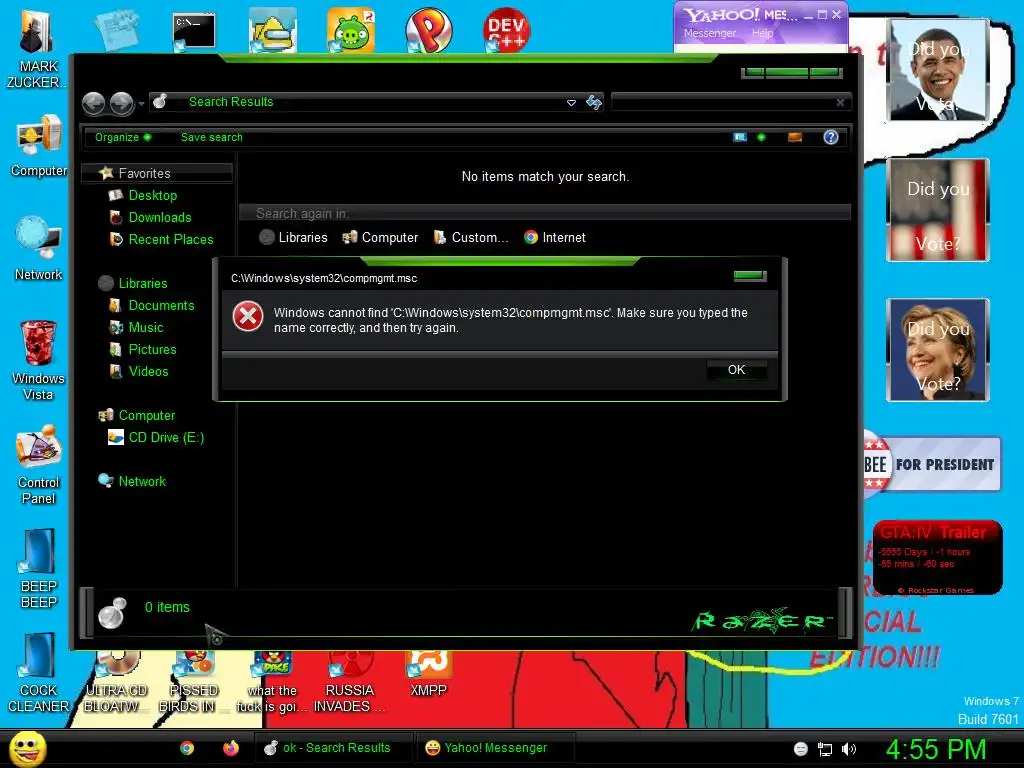Go forward with the Explorer forward arrow
1024x768 pixels.
[121, 103]
